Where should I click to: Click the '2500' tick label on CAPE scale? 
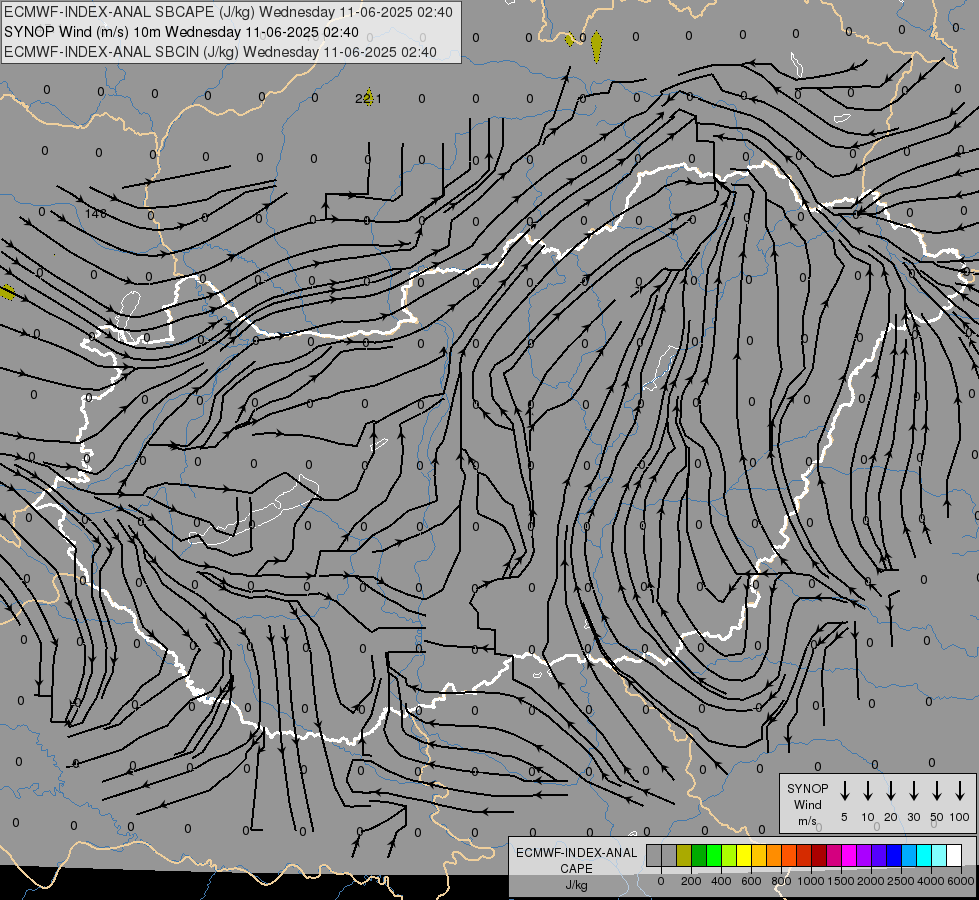[901, 881]
